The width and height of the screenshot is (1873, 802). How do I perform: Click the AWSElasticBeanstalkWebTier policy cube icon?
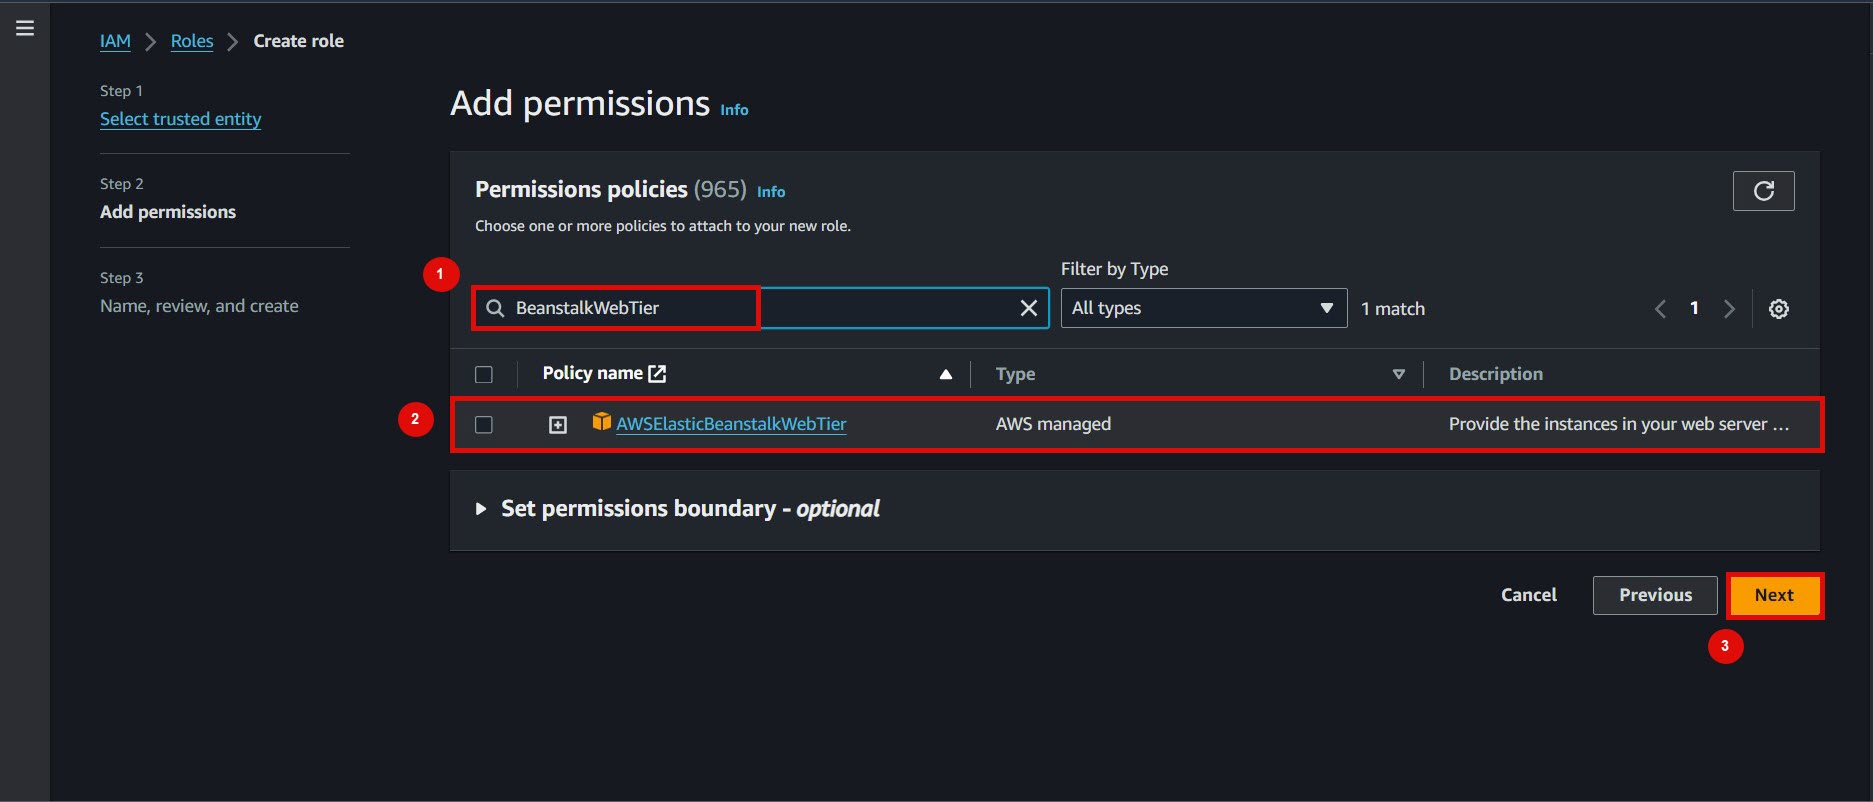(601, 422)
